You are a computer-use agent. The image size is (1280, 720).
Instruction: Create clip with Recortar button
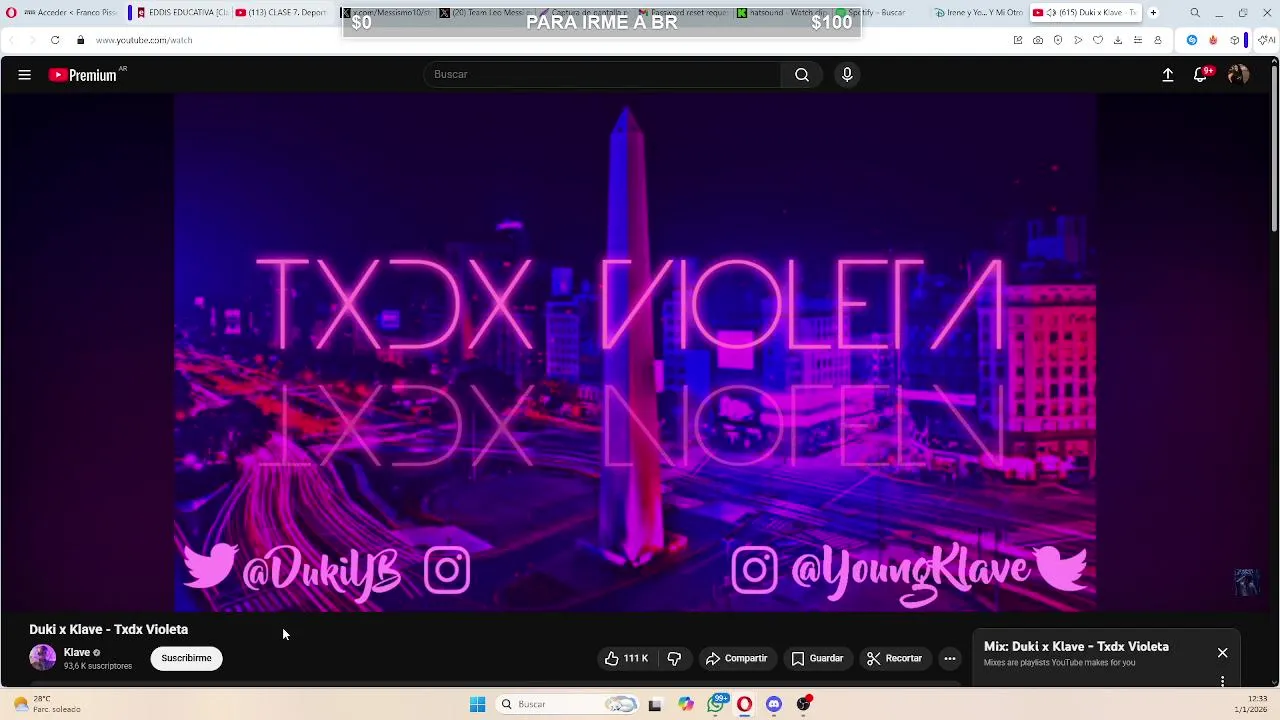894,658
